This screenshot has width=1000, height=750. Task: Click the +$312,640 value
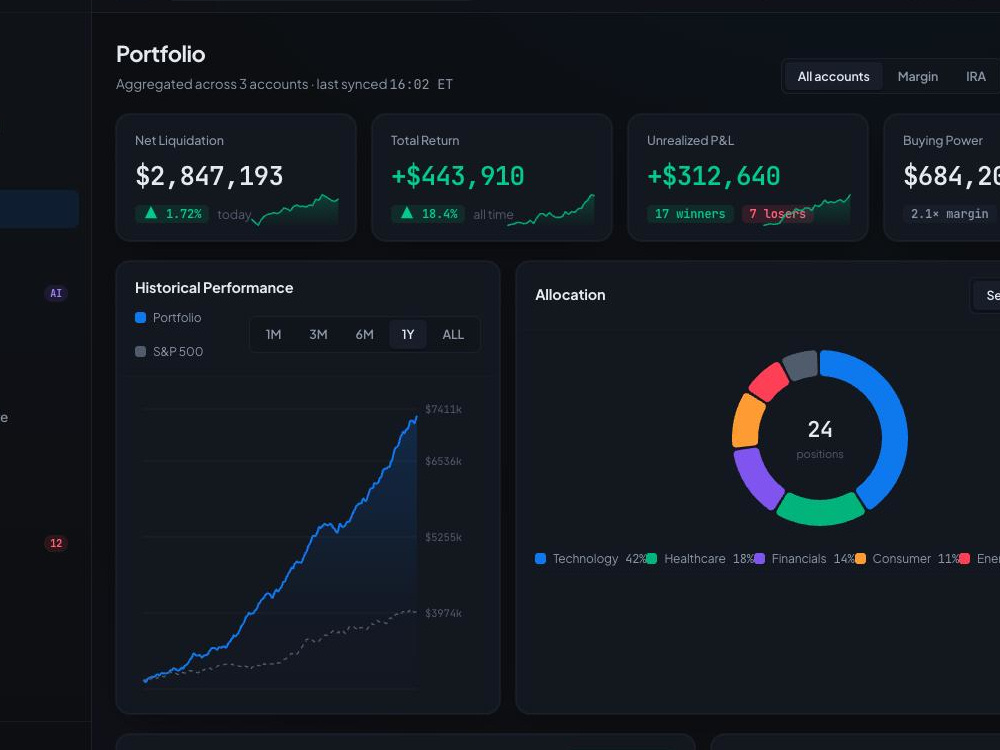pyautogui.click(x=714, y=176)
